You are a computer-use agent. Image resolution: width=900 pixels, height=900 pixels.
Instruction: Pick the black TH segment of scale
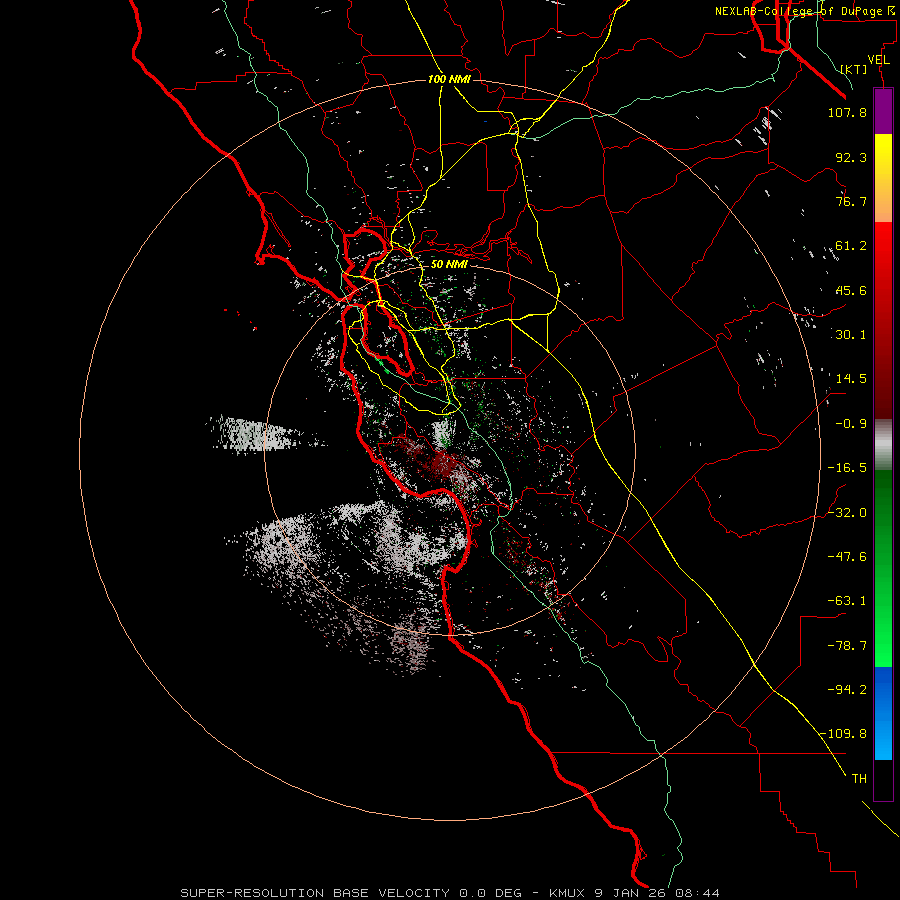click(883, 780)
